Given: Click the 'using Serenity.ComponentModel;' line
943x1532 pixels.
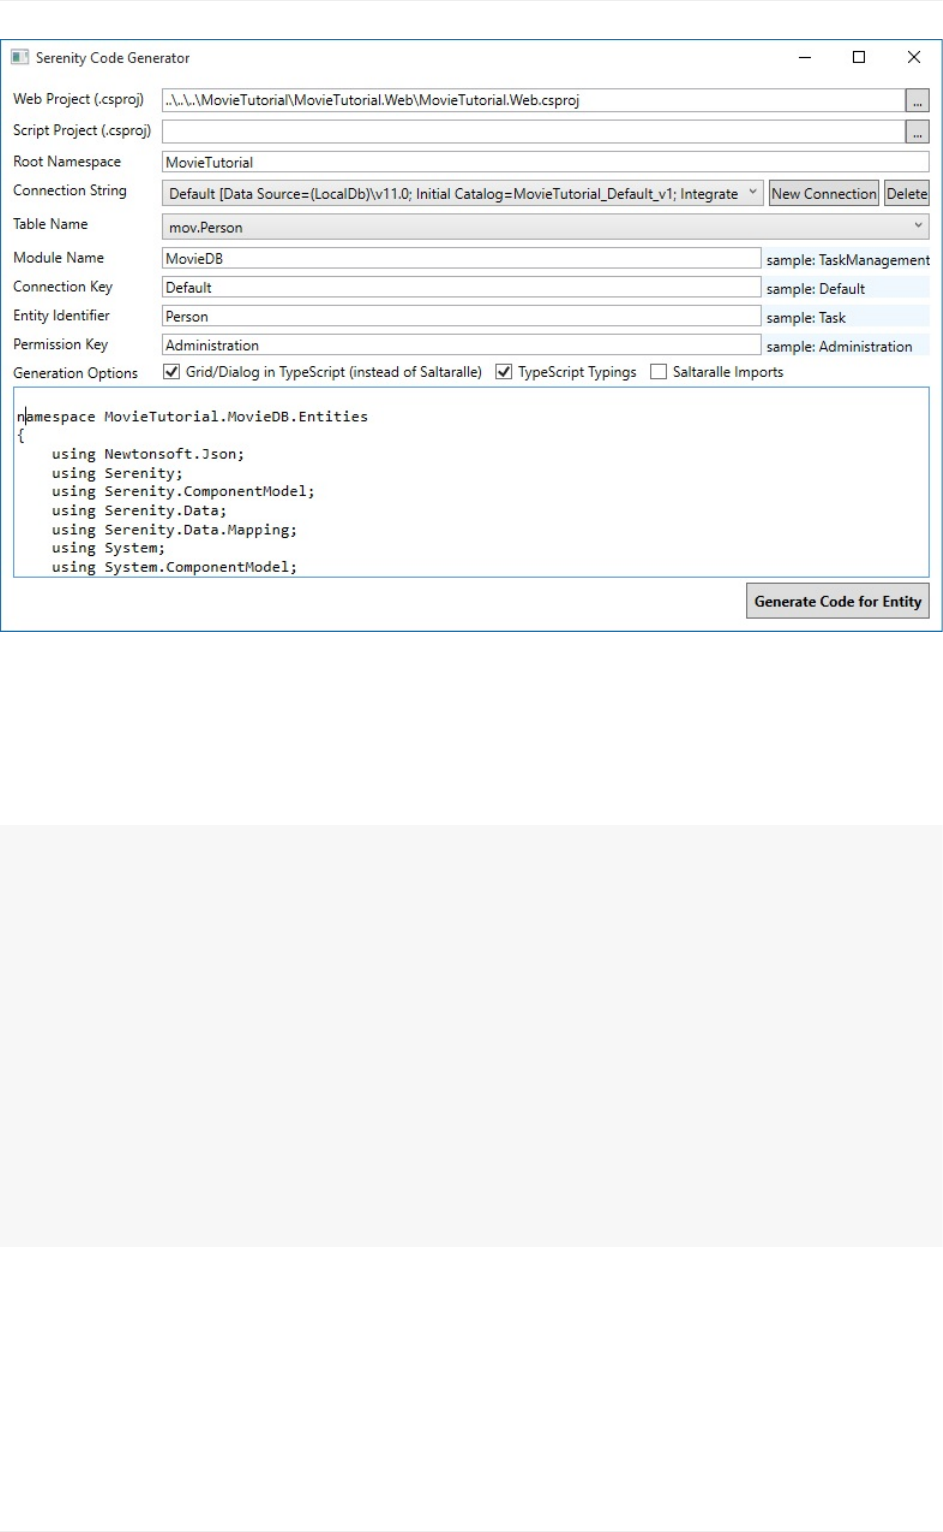Looking at the screenshot, I should click(183, 492).
